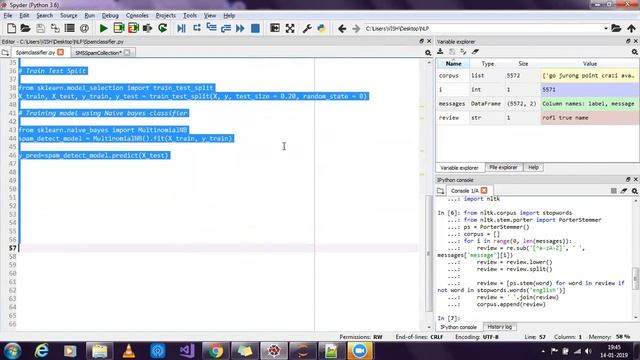This screenshot has height=360, width=640.
Task: Toggle fullscreen mode with the arrows icon
Action: [x=290, y=28]
